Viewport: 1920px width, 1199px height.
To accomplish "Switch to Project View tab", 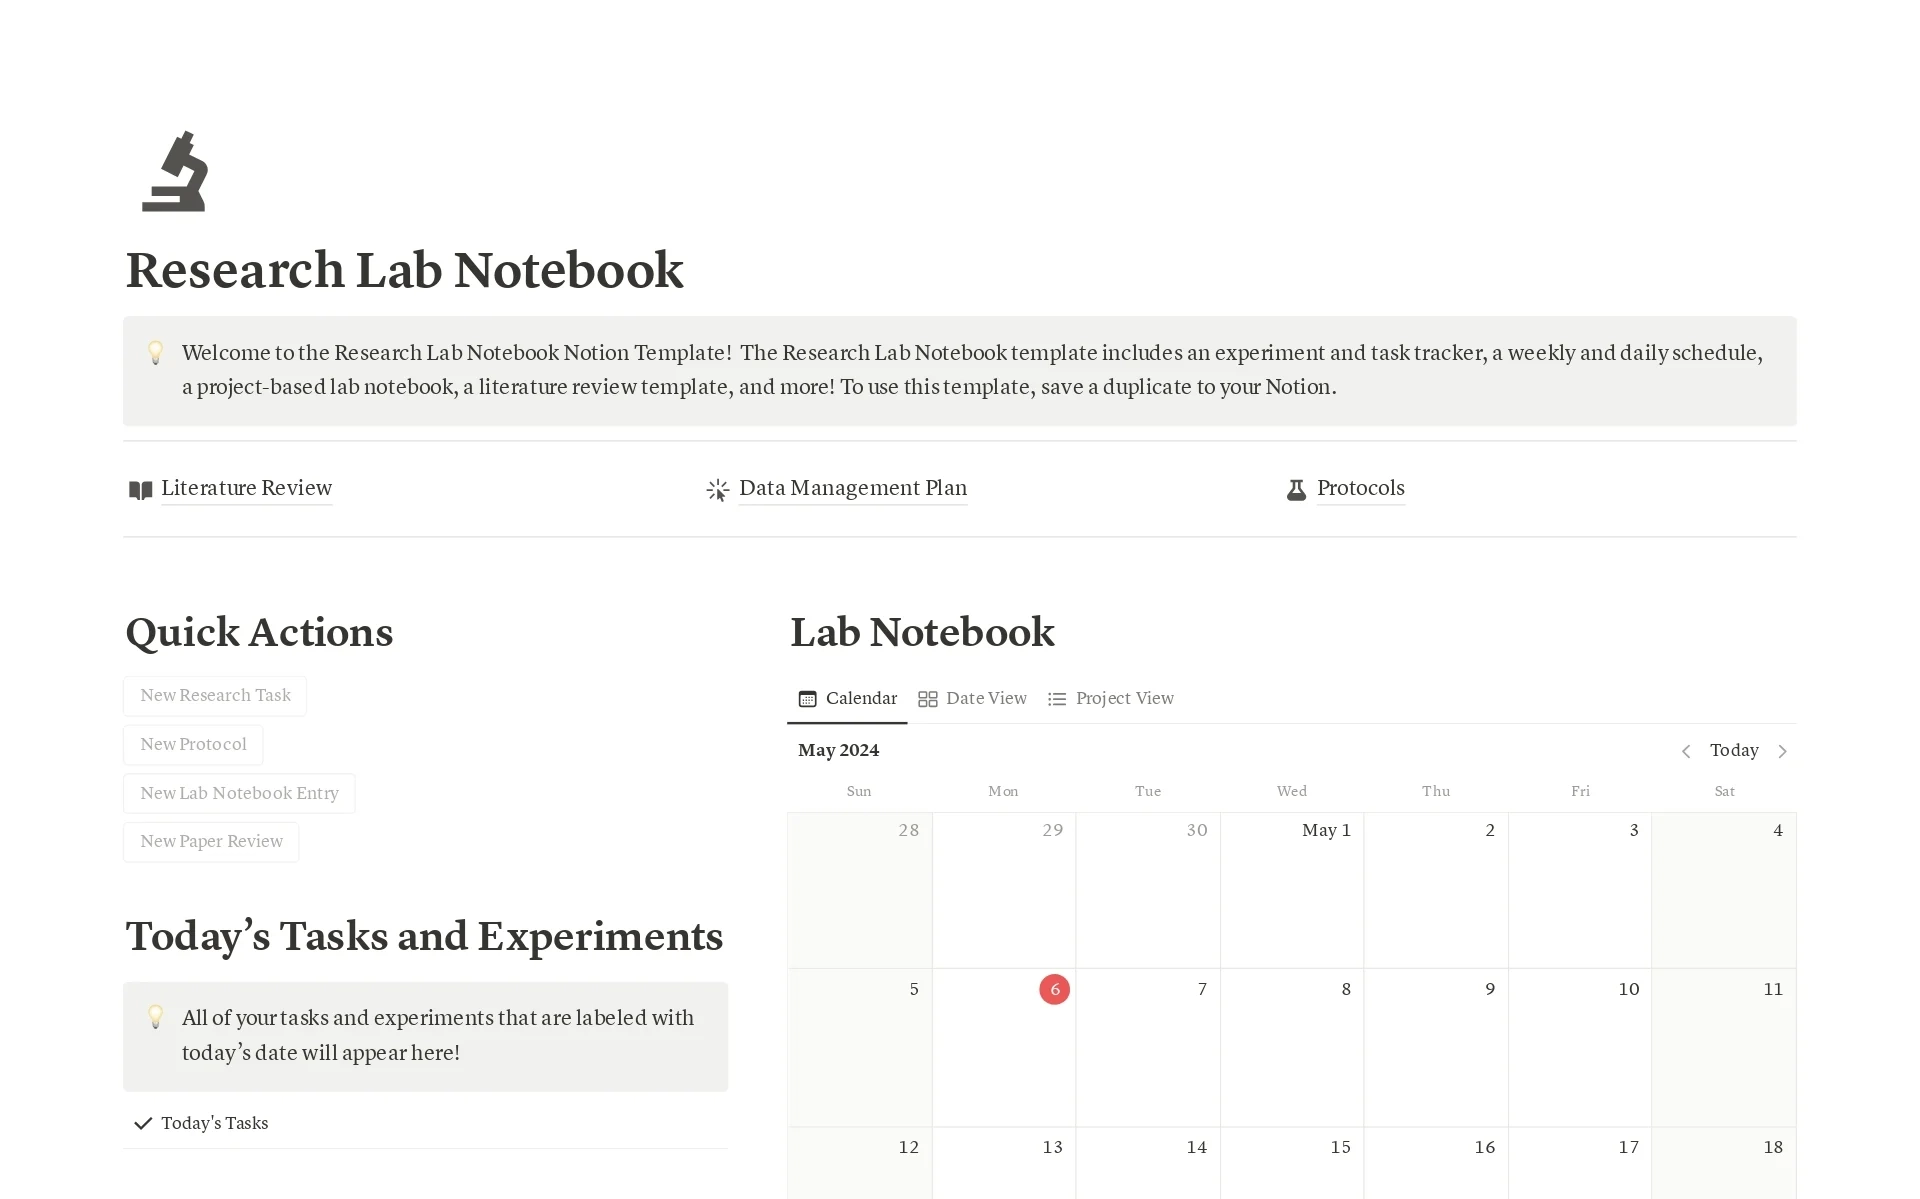I will pos(1122,698).
